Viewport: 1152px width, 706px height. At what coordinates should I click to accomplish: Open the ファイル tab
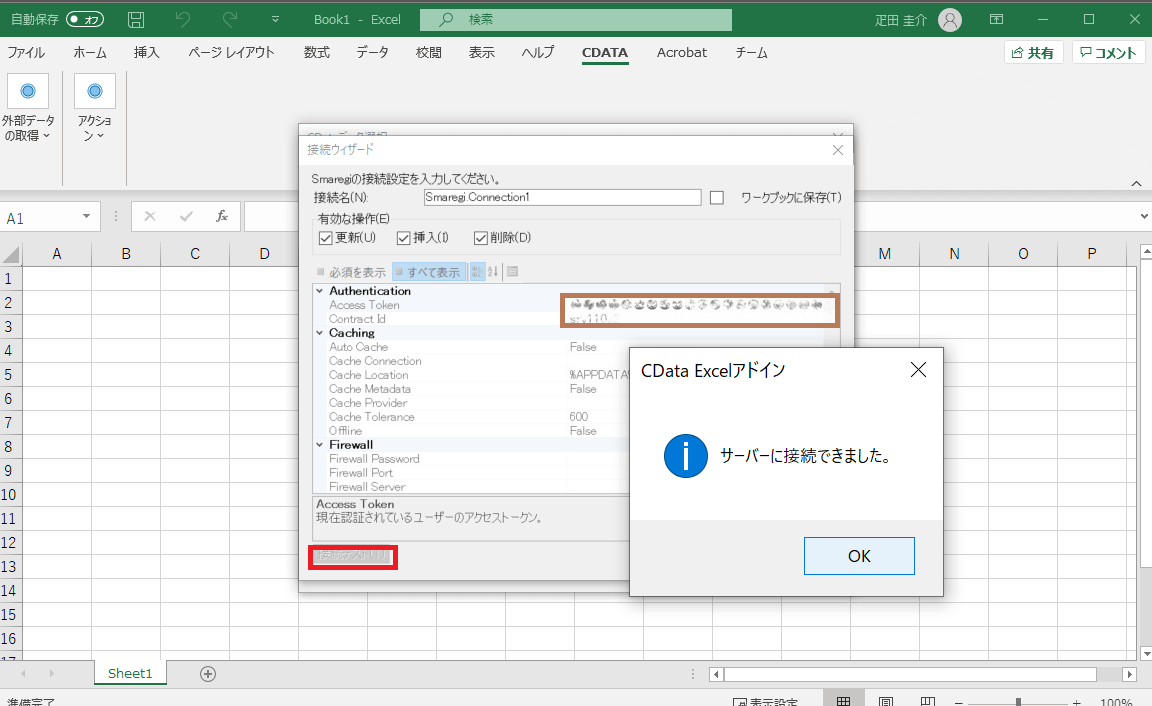[26, 53]
